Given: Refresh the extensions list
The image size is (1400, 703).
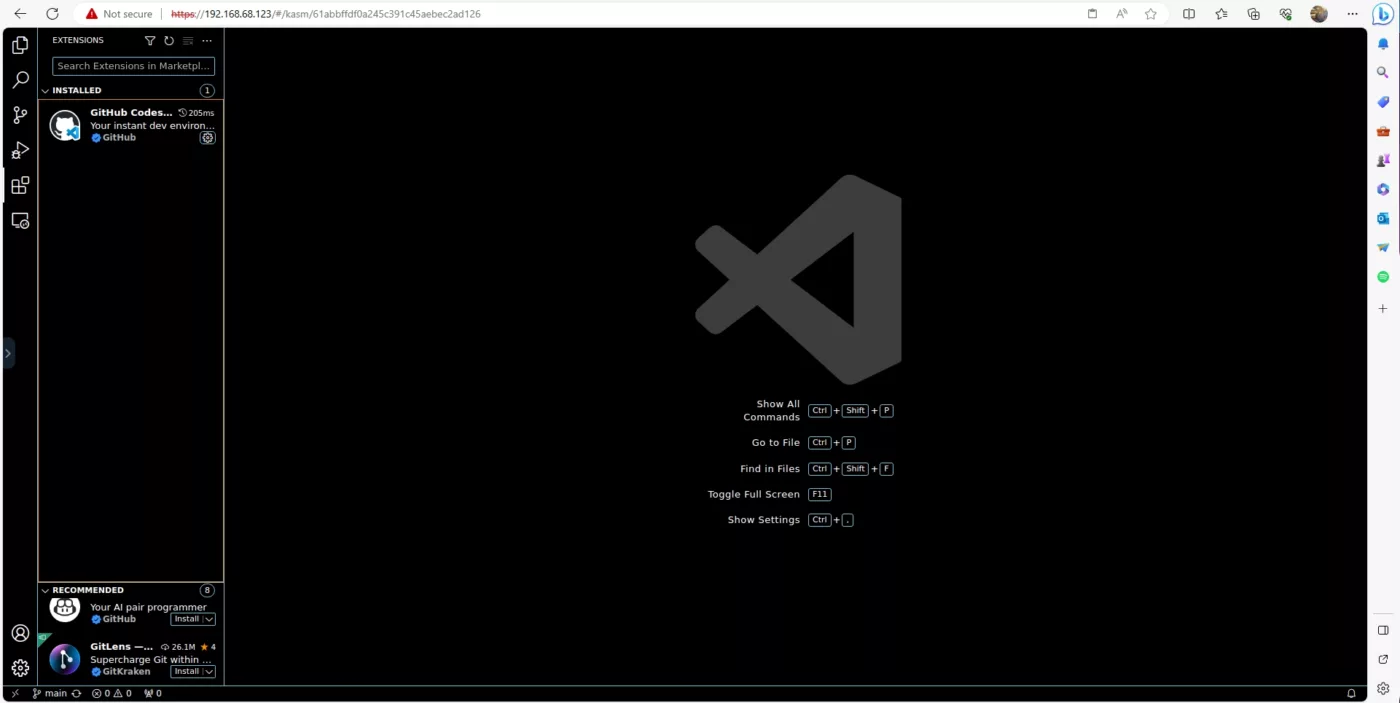Looking at the screenshot, I should (169, 41).
